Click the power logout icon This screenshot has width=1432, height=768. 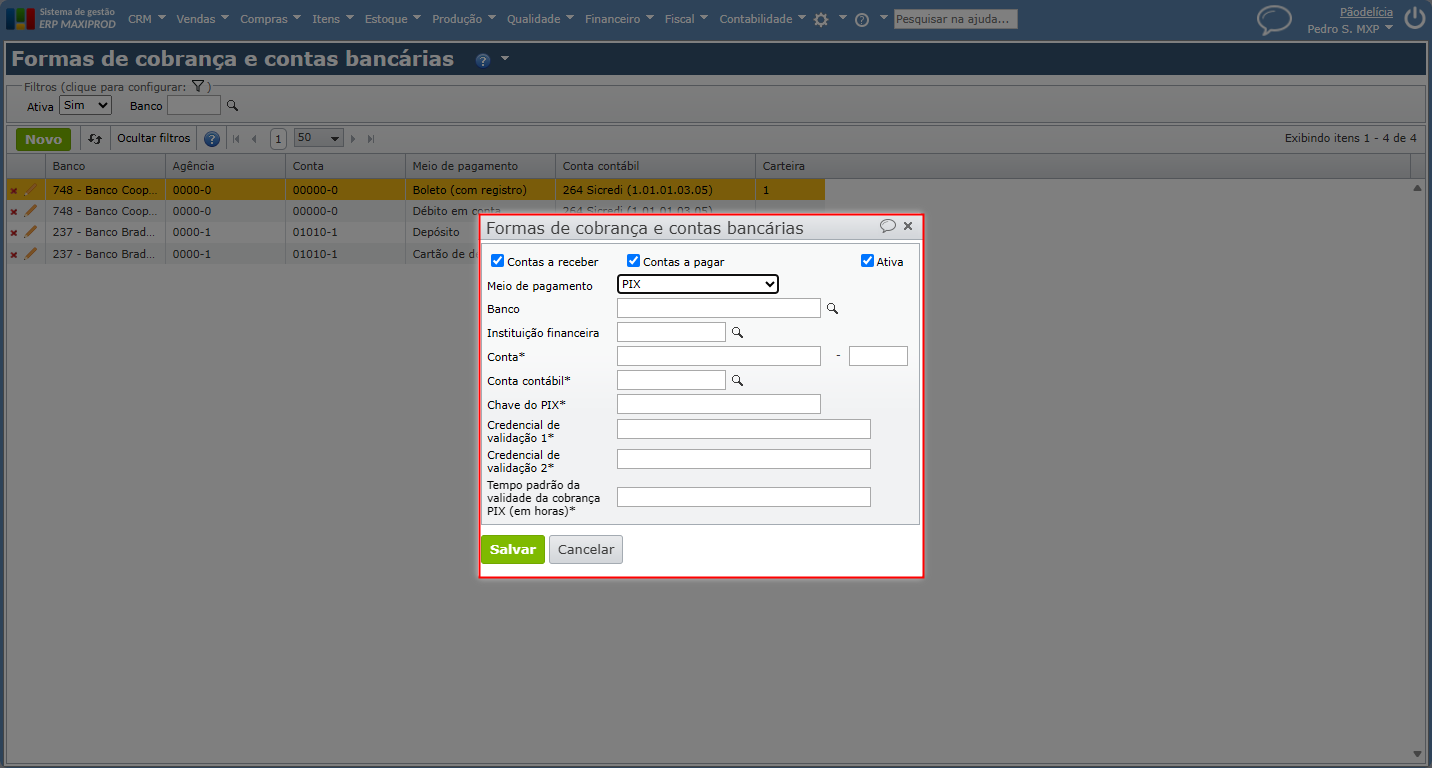point(1414,18)
